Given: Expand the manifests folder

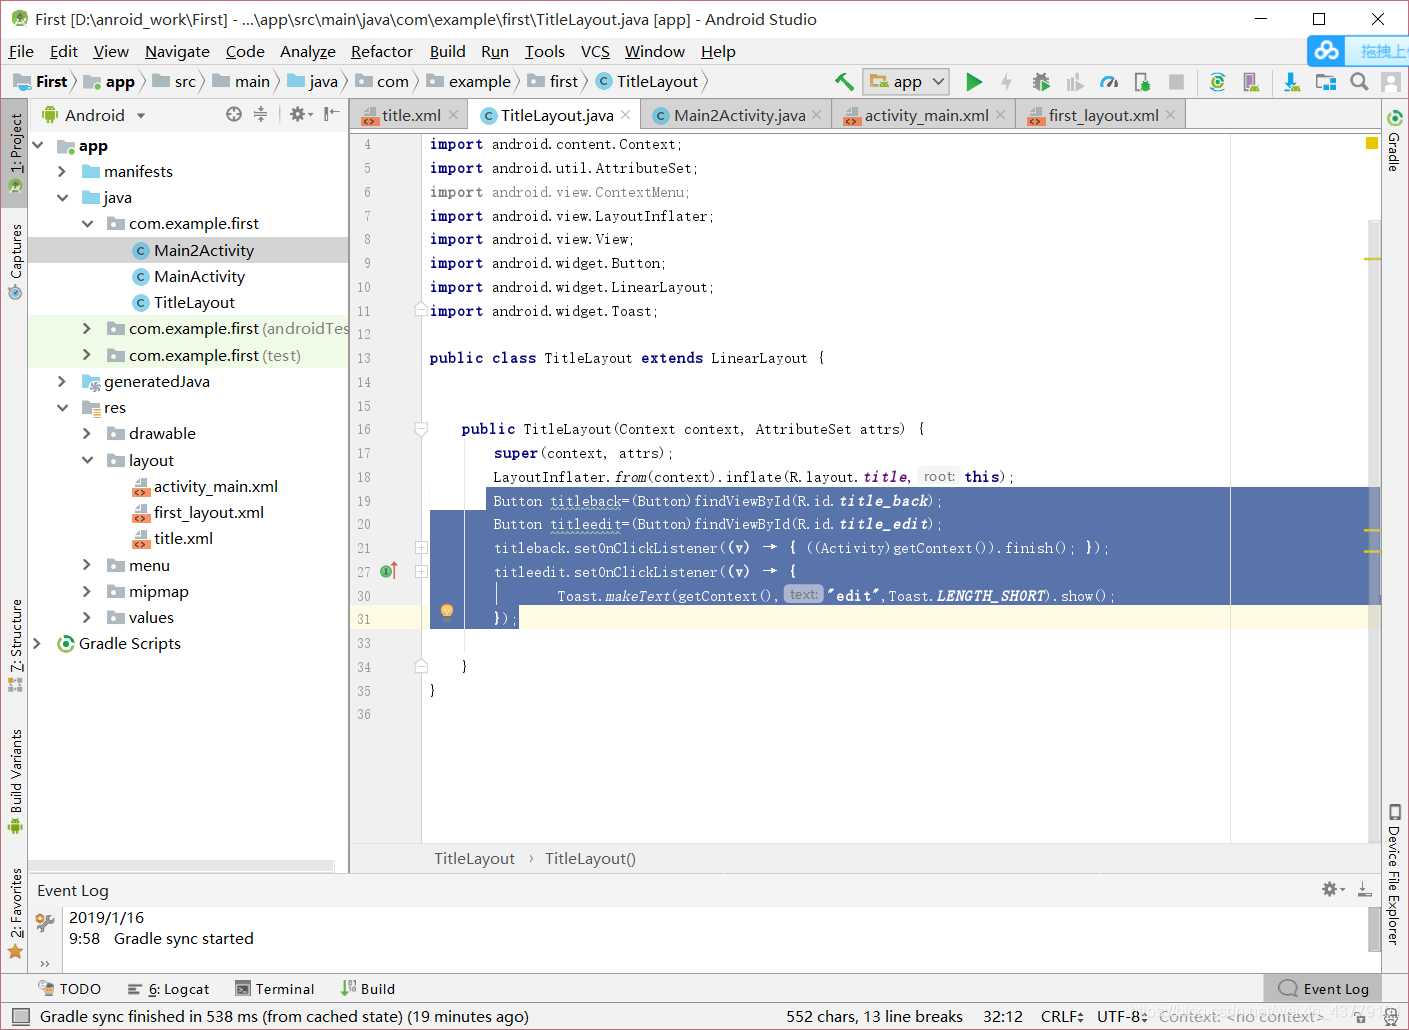Looking at the screenshot, I should coord(62,172).
